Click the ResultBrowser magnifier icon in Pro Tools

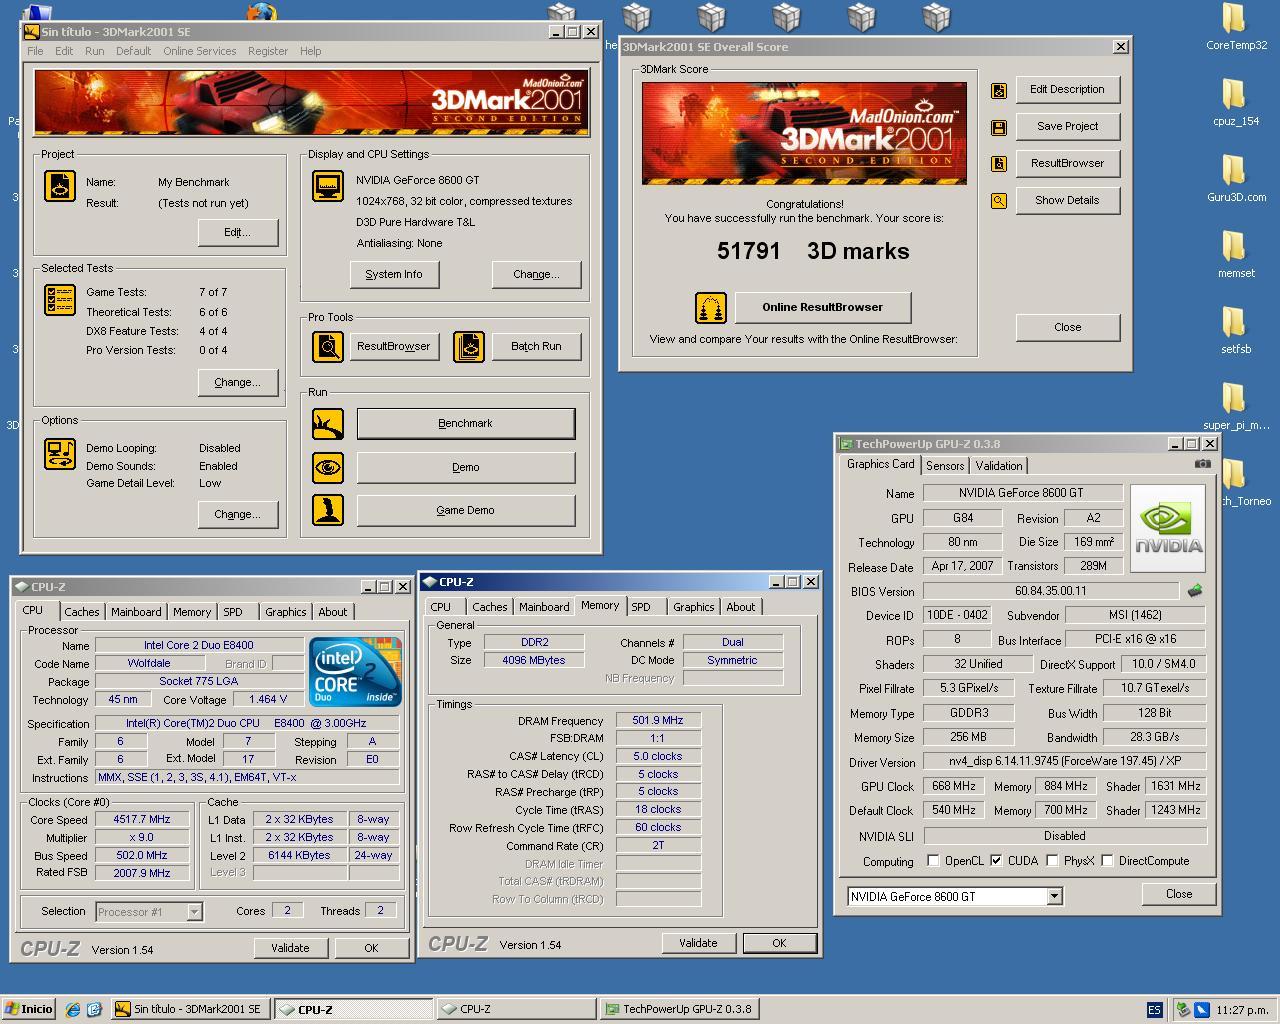coord(328,346)
